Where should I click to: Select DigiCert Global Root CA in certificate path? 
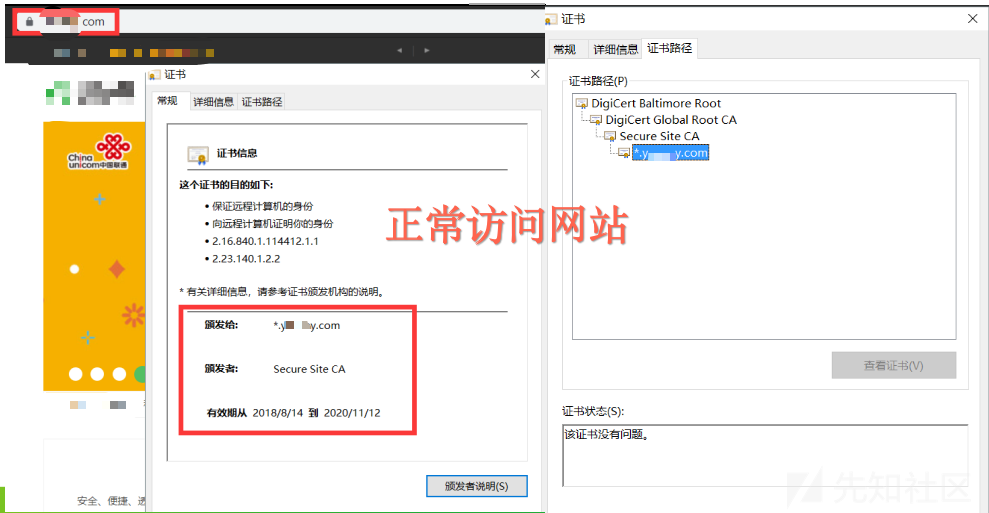coord(670,120)
